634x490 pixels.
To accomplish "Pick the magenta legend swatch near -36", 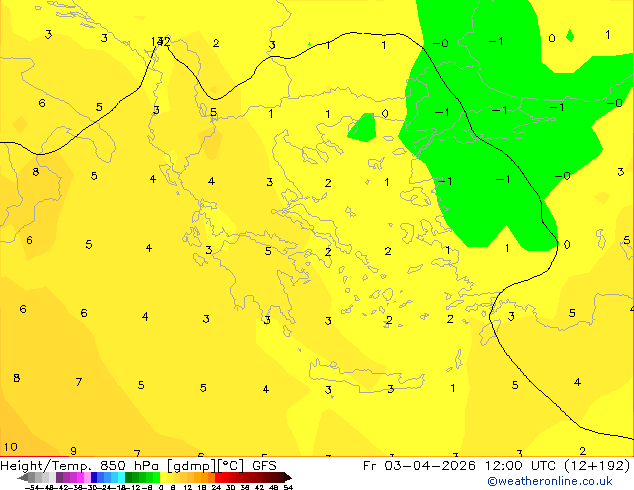I will pyautogui.click(x=80, y=477).
